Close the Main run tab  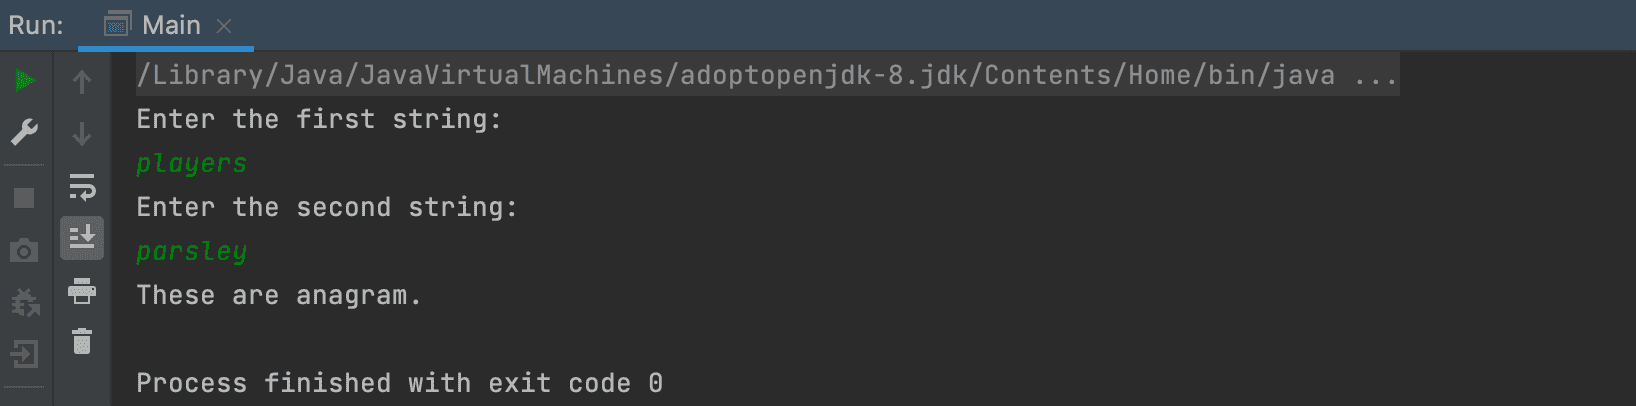(x=224, y=26)
